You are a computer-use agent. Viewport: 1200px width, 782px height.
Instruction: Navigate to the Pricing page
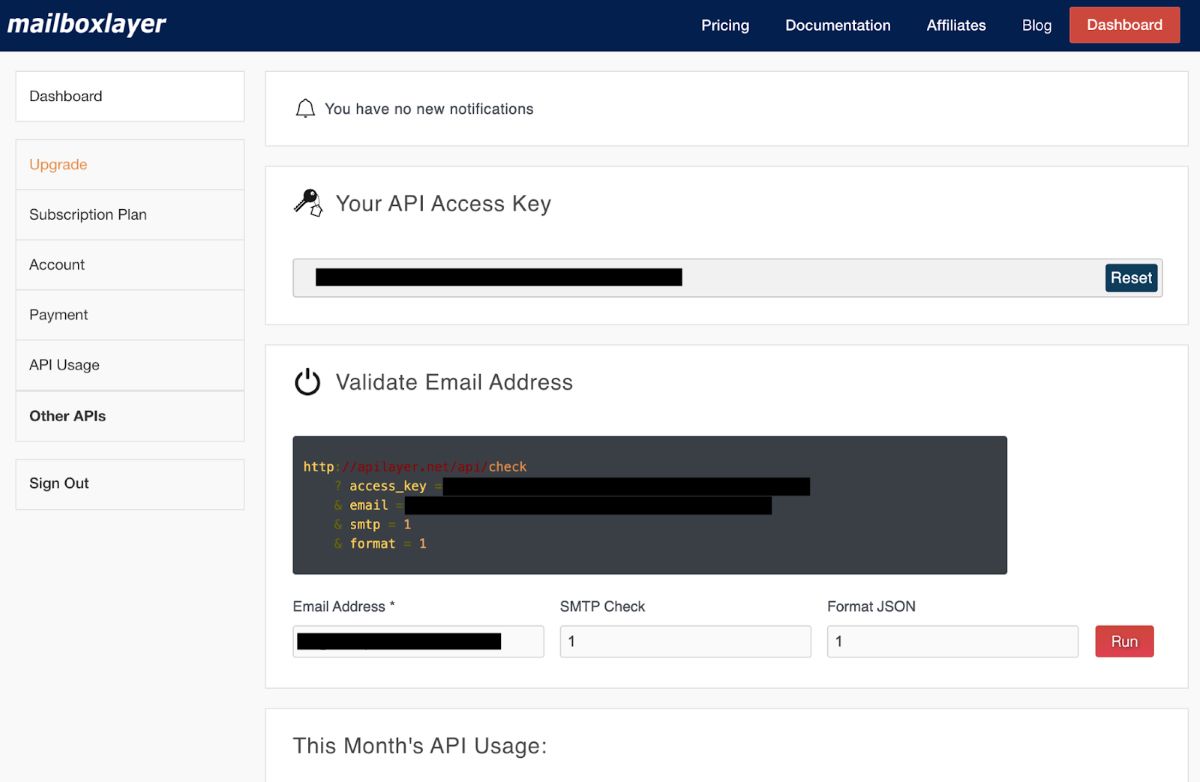[725, 25]
